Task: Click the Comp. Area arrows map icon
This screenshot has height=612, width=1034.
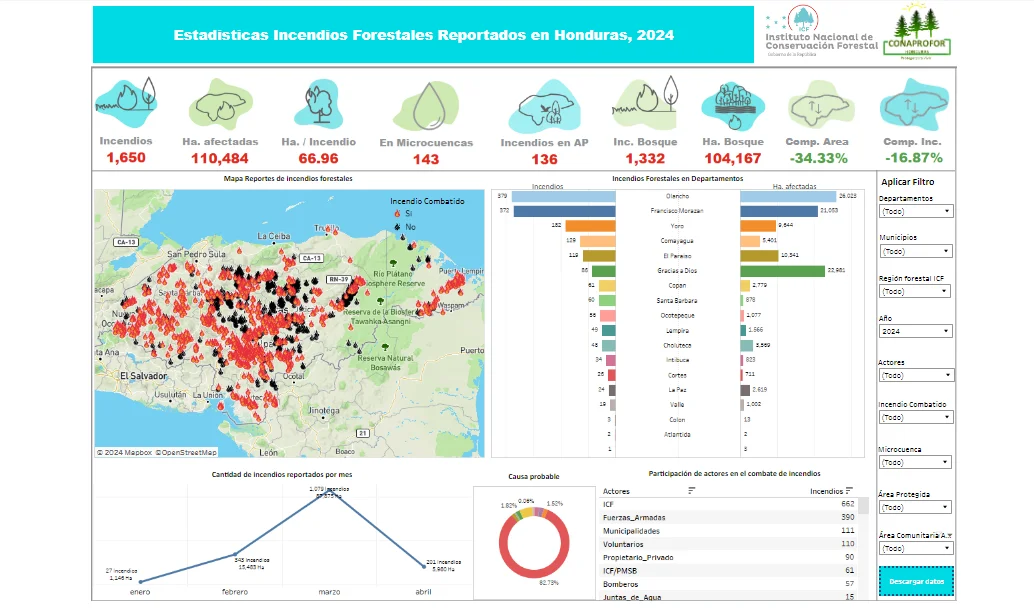Action: click(816, 104)
